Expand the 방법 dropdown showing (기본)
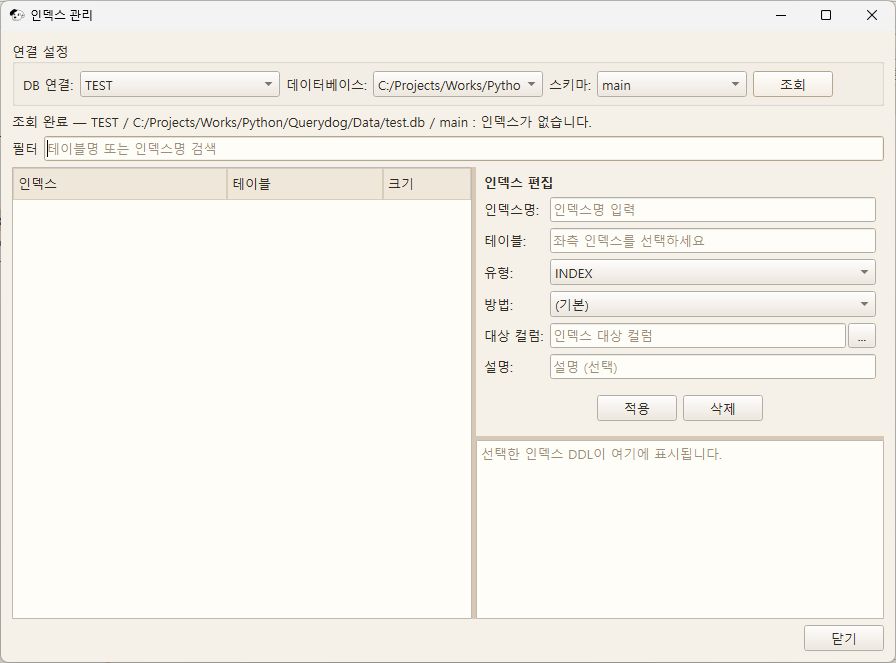This screenshot has width=896, height=663. click(x=713, y=304)
